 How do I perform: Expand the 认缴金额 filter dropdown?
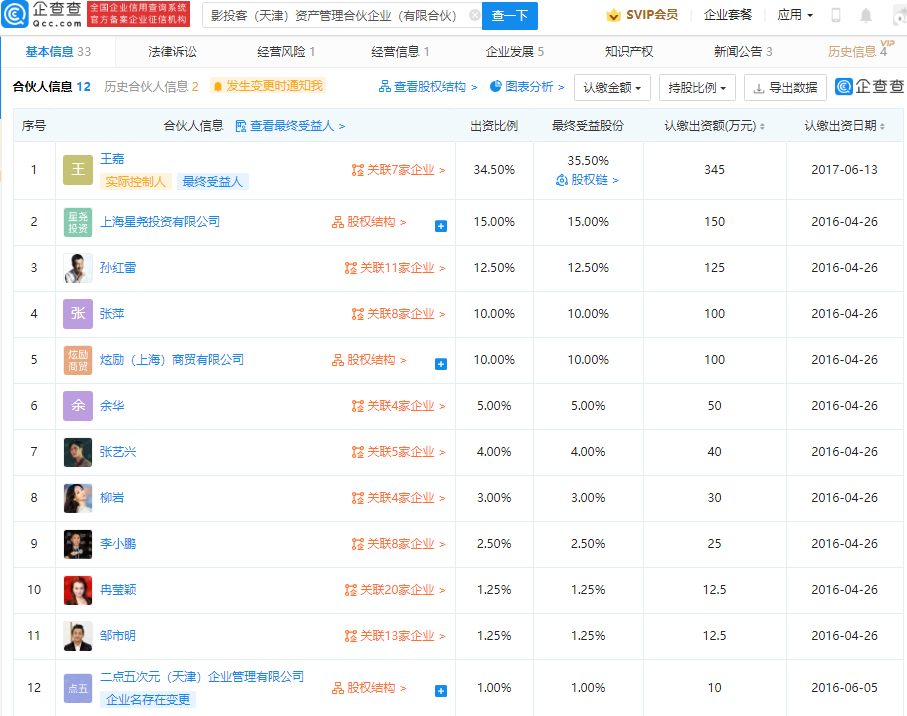coord(612,87)
